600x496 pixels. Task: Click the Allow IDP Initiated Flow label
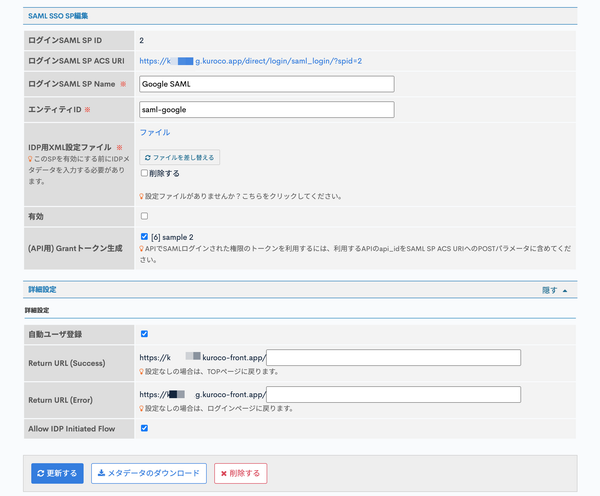[x=72, y=429]
